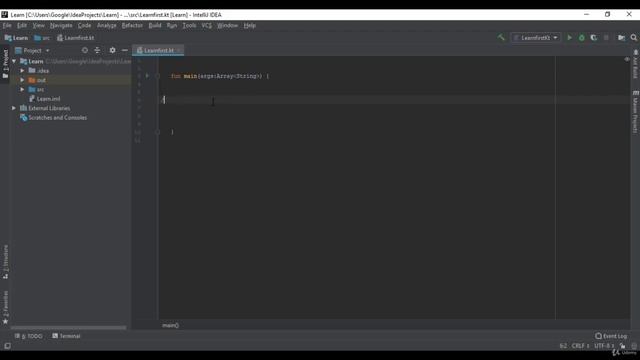Image resolution: width=640 pixels, height=360 pixels.
Task: Open the Navigate menu
Action: pyautogui.click(x=61, y=25)
